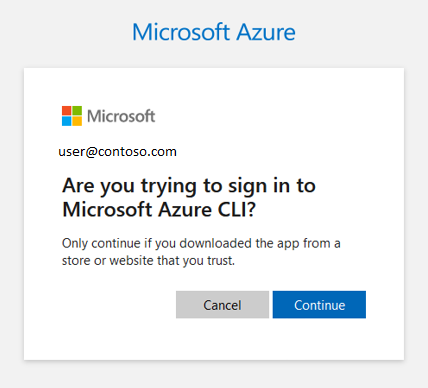Click the 'contoso.com' domain in the email
The width and height of the screenshot is (428, 388).
click(137, 152)
